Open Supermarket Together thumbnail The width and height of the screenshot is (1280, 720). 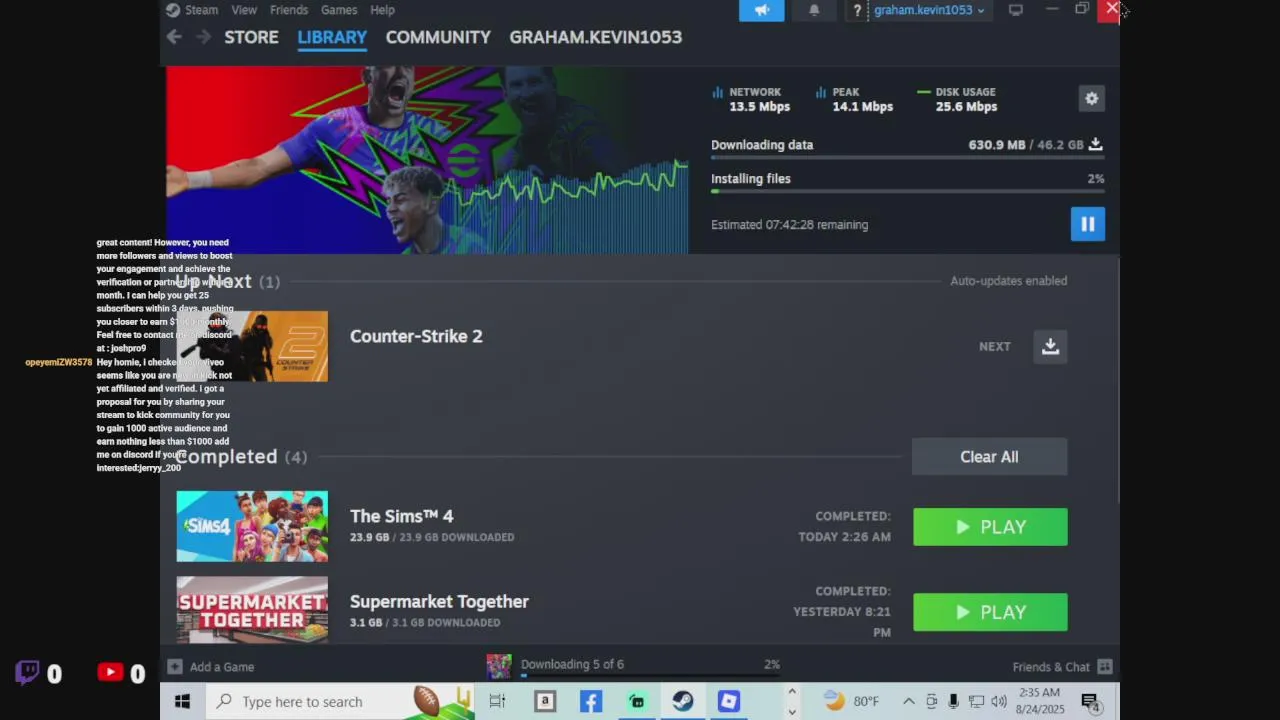[x=252, y=610]
